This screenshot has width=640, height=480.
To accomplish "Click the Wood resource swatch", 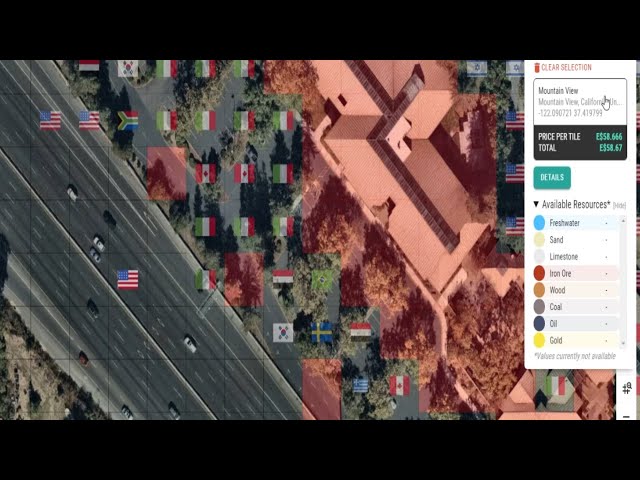I will coord(539,290).
